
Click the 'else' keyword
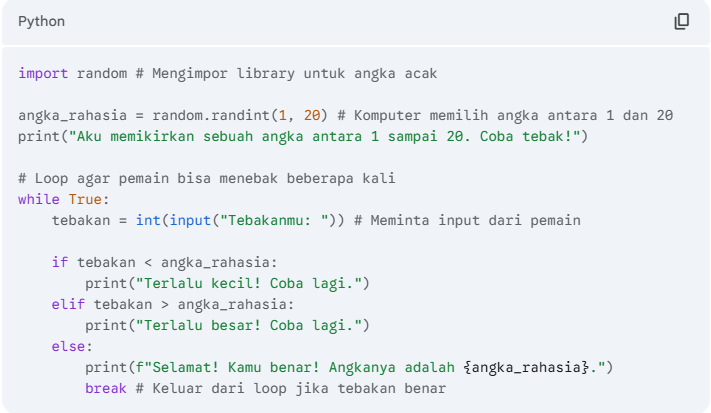point(68,346)
